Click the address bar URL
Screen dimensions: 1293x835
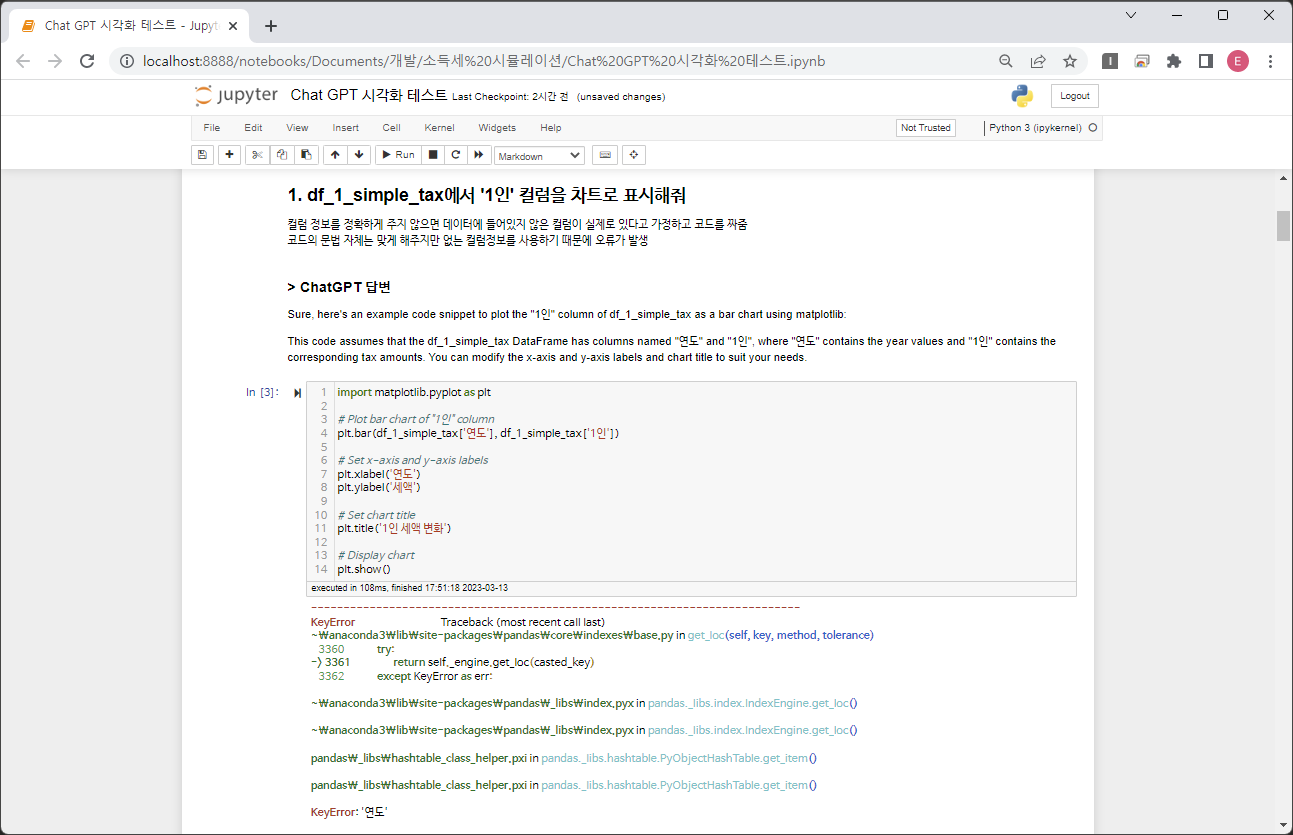[484, 61]
